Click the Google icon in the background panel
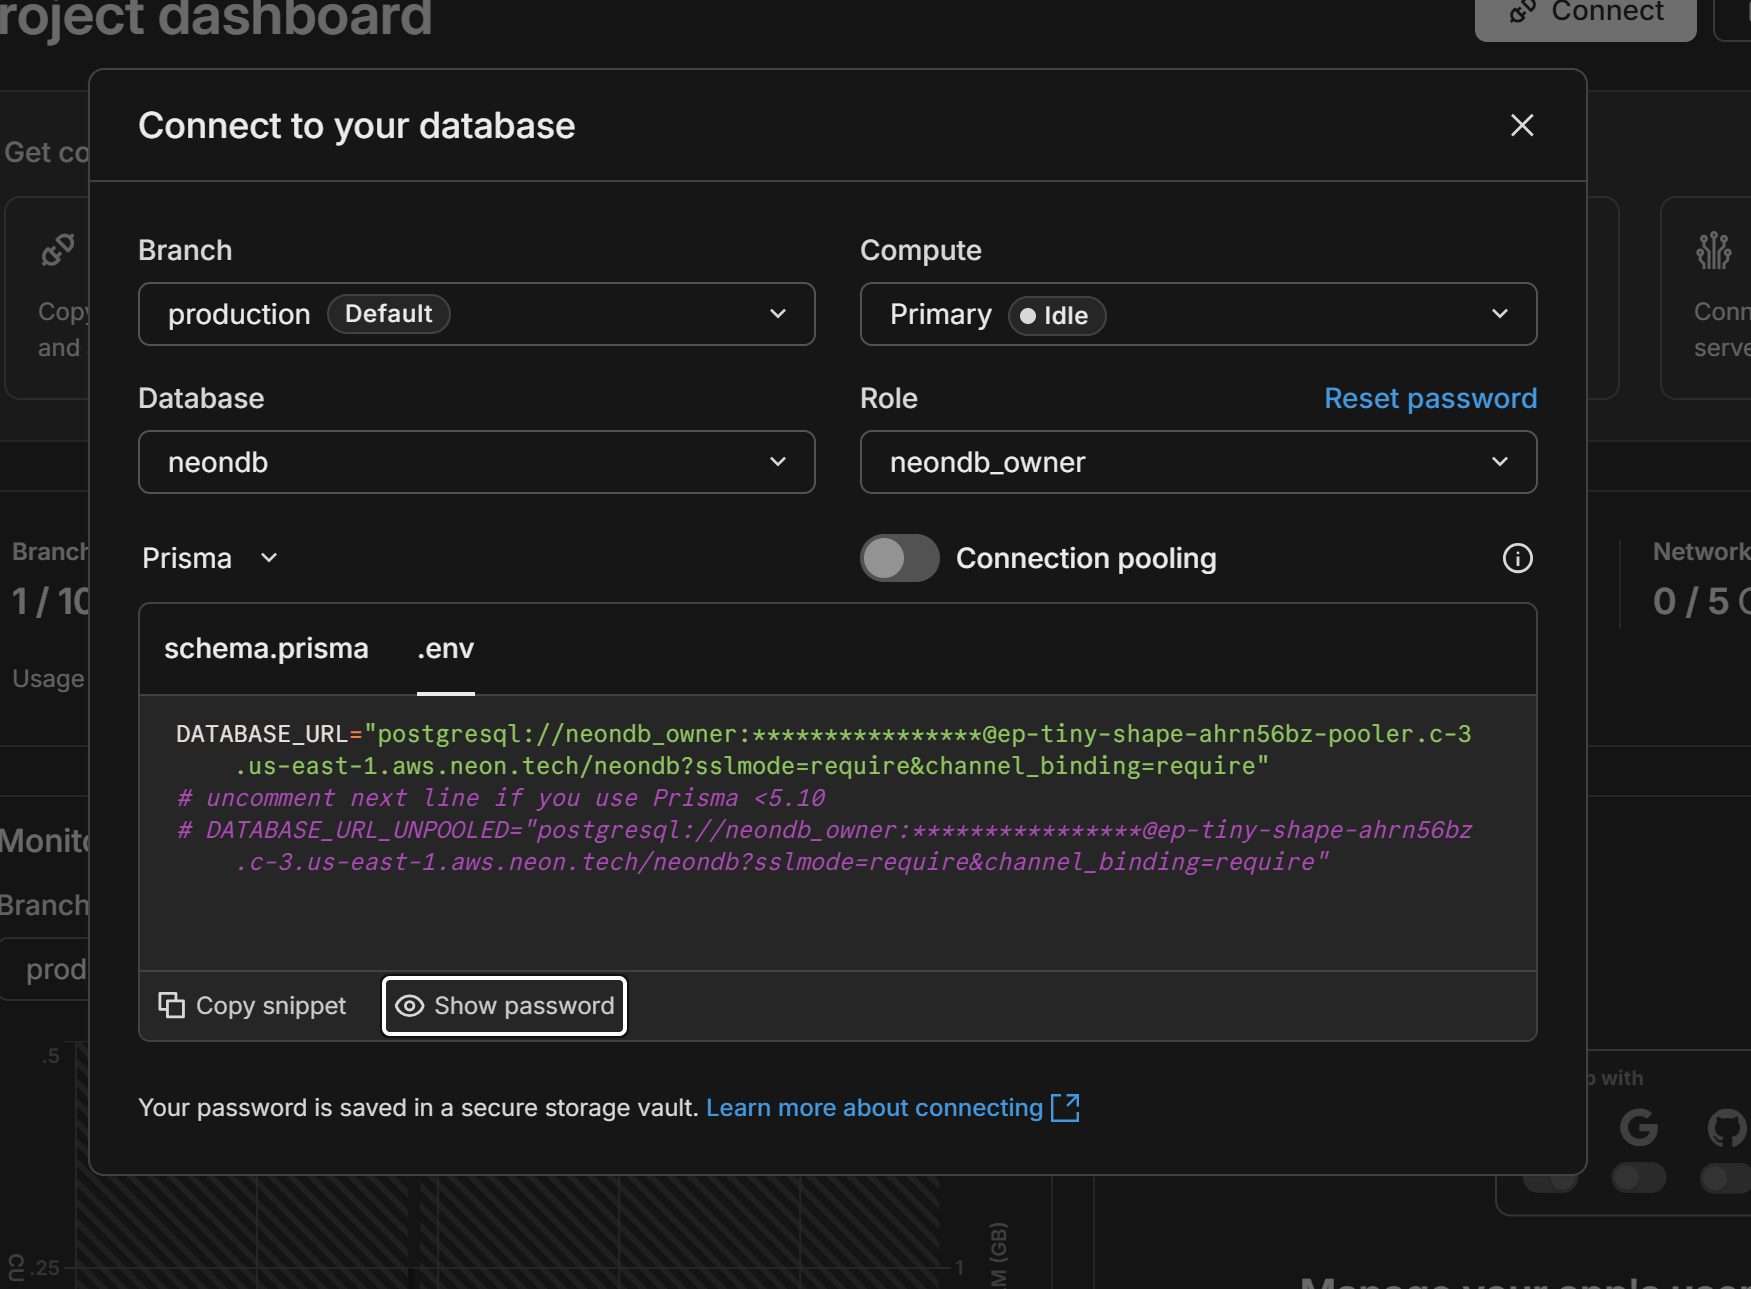This screenshot has height=1289, width=1751. pyautogui.click(x=1638, y=1128)
